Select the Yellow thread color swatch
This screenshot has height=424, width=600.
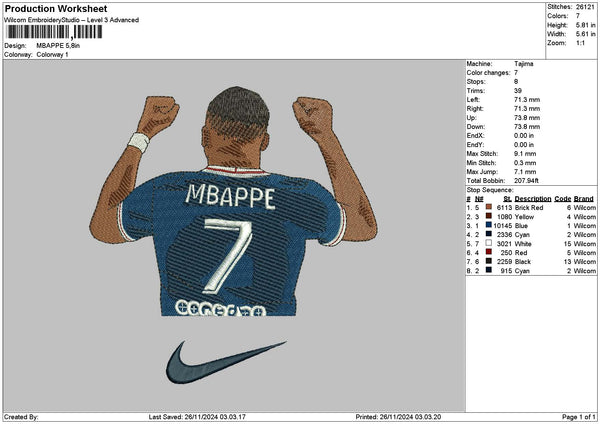[489, 217]
